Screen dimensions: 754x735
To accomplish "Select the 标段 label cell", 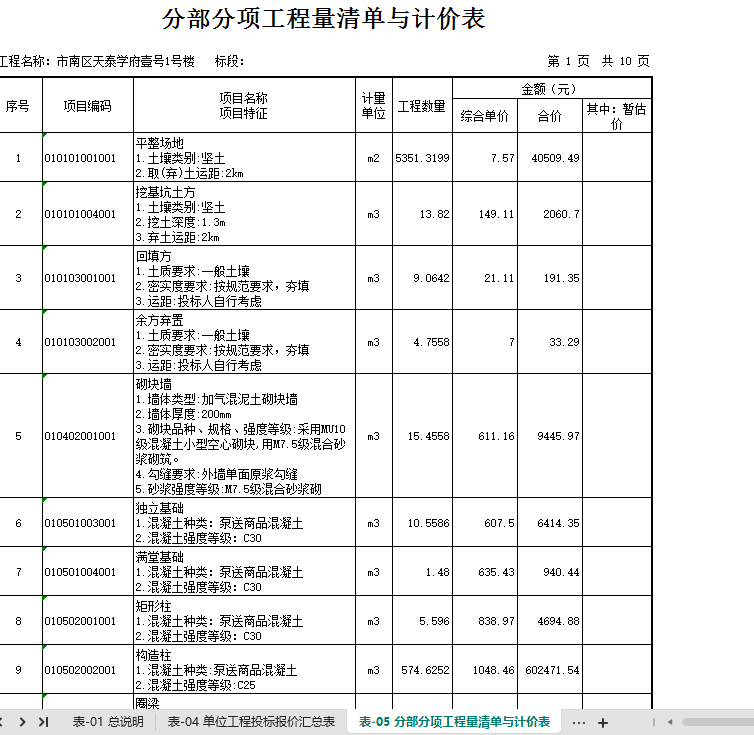I will 229,61.
